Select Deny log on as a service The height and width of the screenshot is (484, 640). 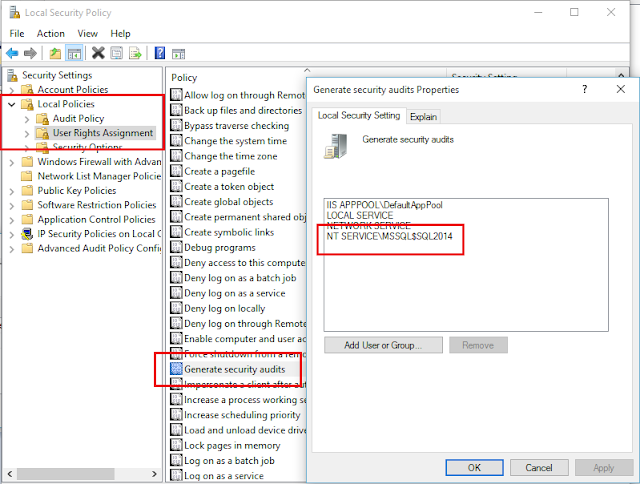point(235,293)
